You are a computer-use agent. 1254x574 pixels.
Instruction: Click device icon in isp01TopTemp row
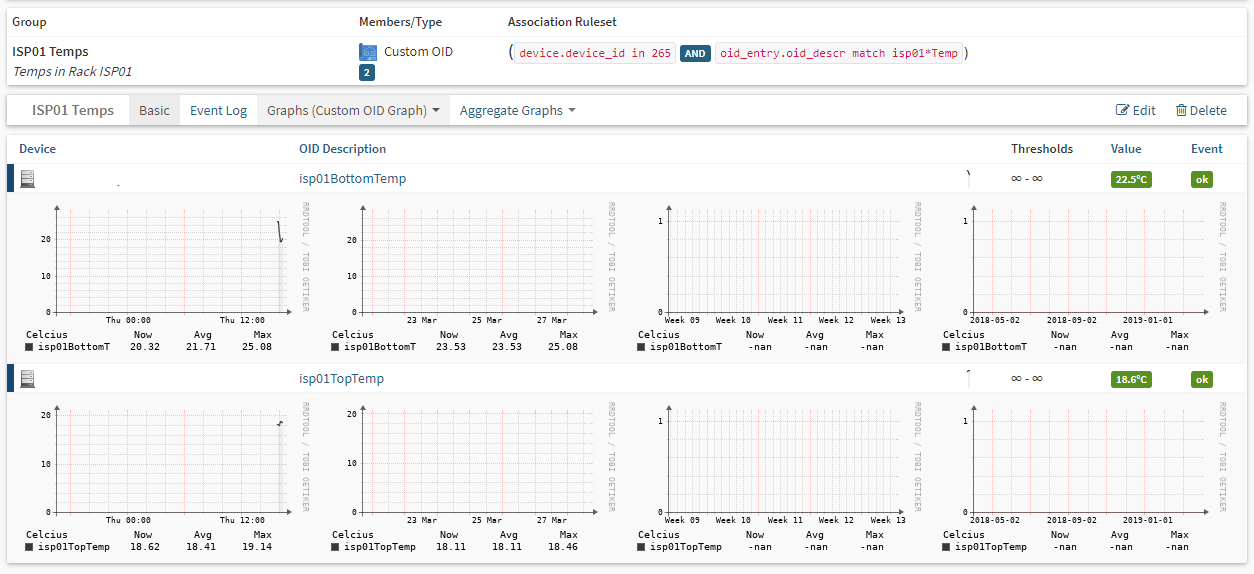click(27, 379)
